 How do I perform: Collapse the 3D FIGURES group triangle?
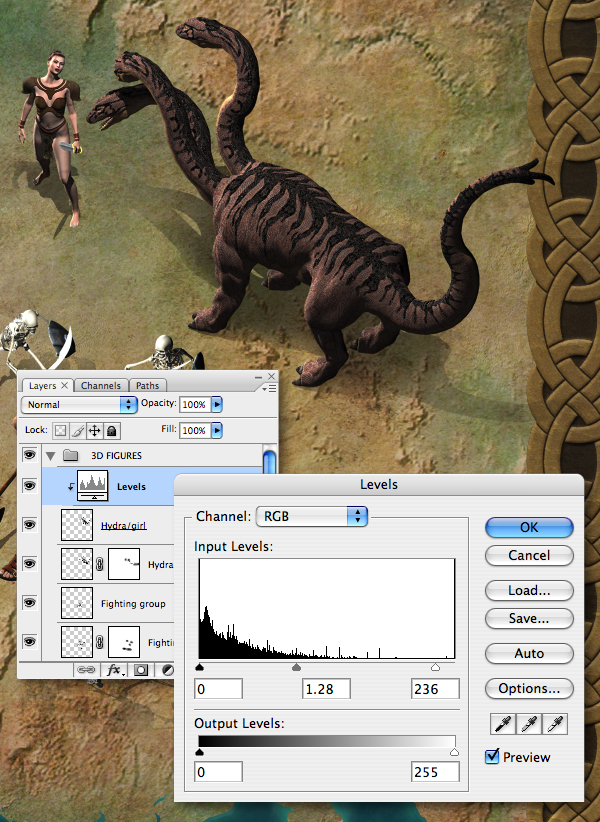[51, 456]
